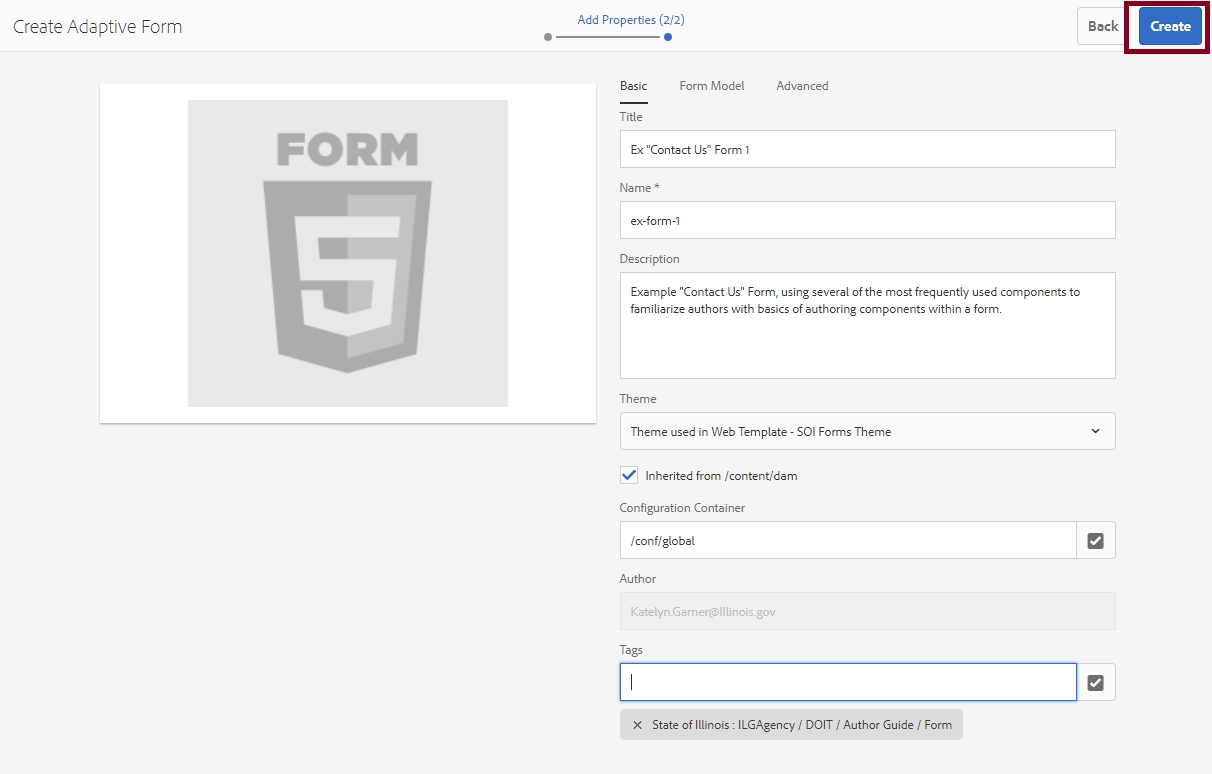Click the State of Illinois tag text
This screenshot has height=774, width=1212.
pyautogui.click(x=802, y=725)
